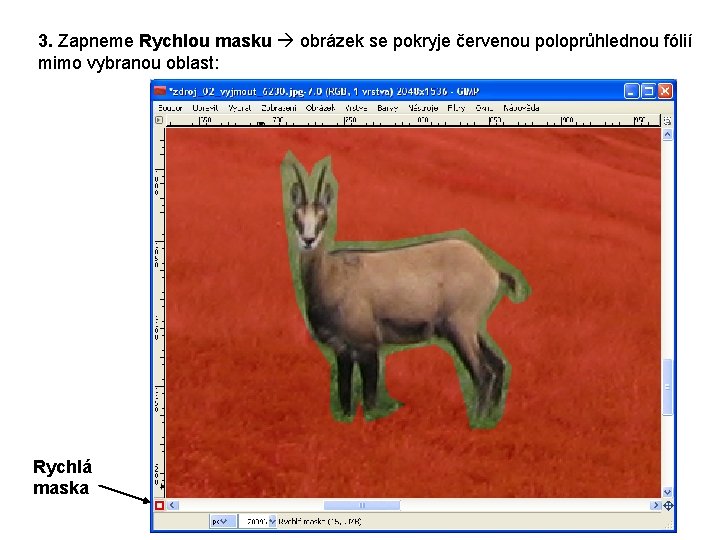Screen dimensions: 720x540
Task: Click the up arrow of vertical scrollbar
Action: pyautogui.click(x=667, y=135)
